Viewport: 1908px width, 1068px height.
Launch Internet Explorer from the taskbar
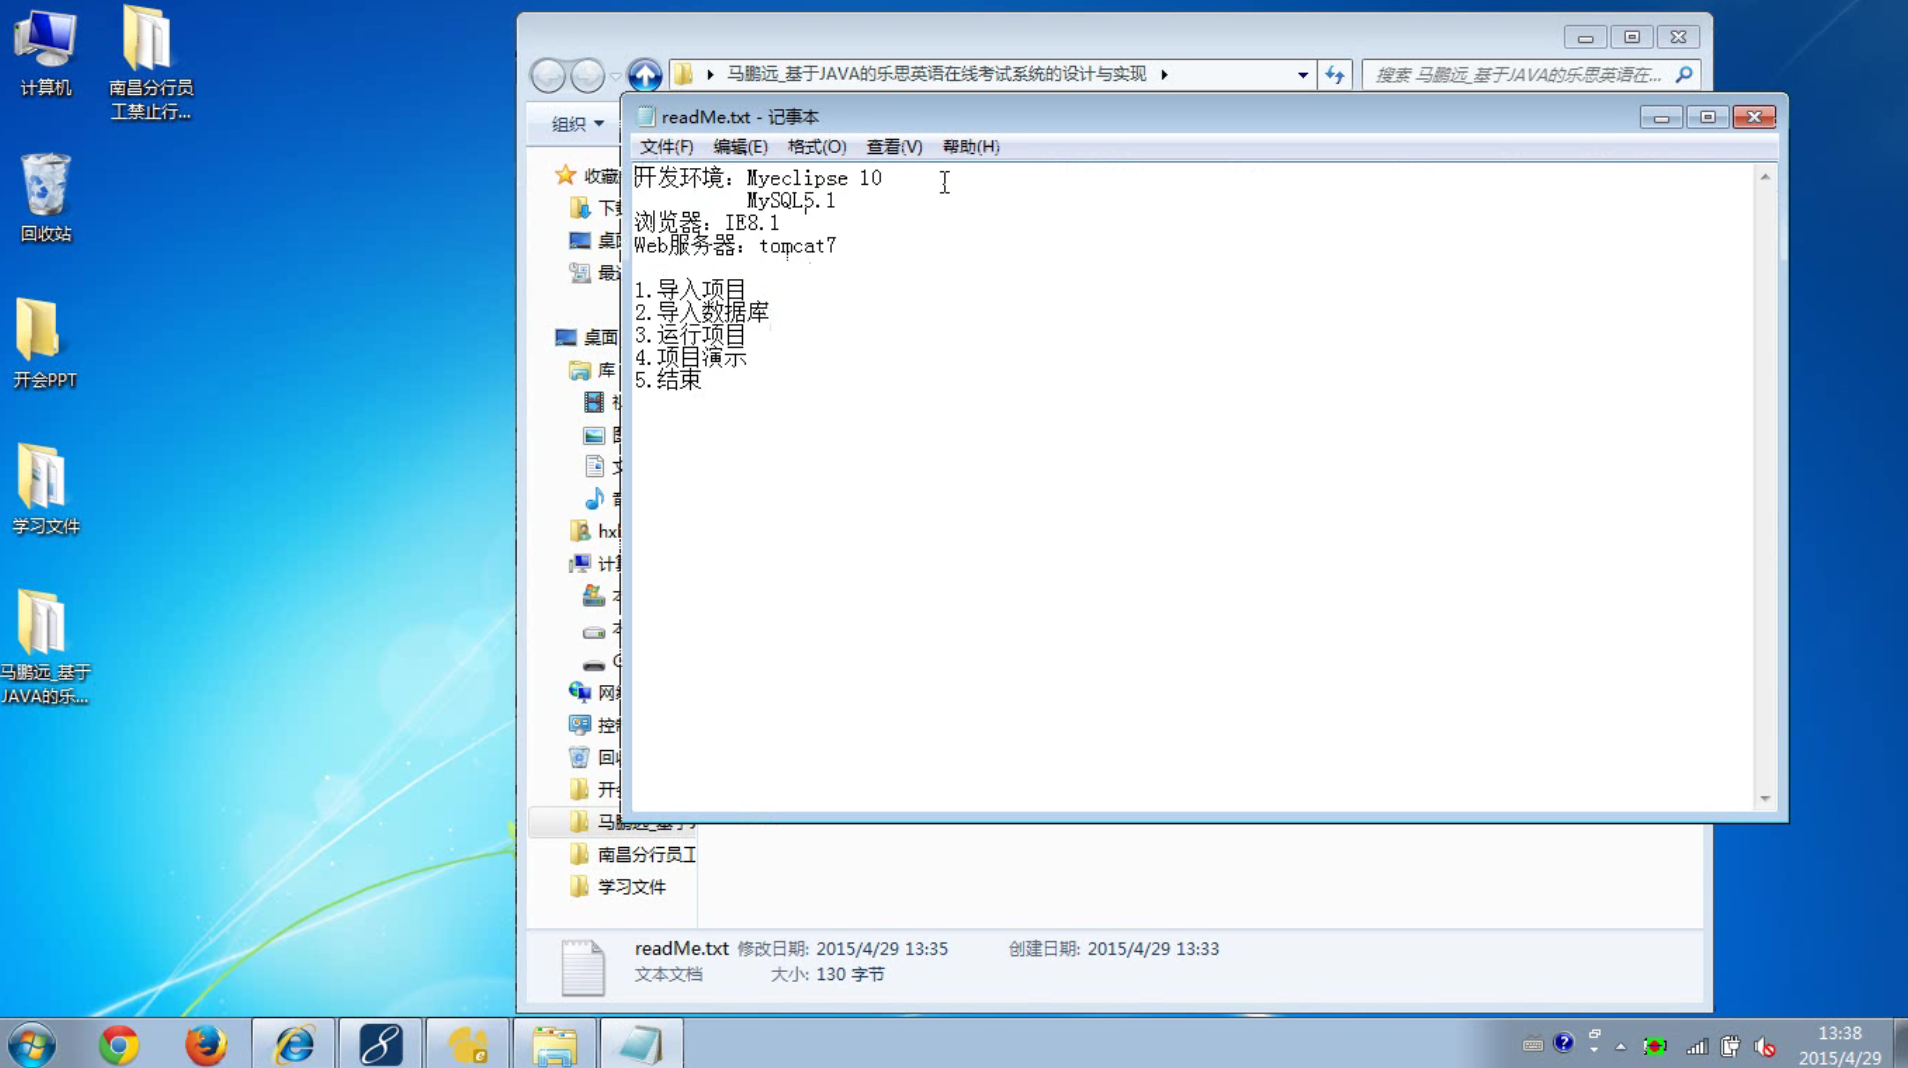point(294,1045)
